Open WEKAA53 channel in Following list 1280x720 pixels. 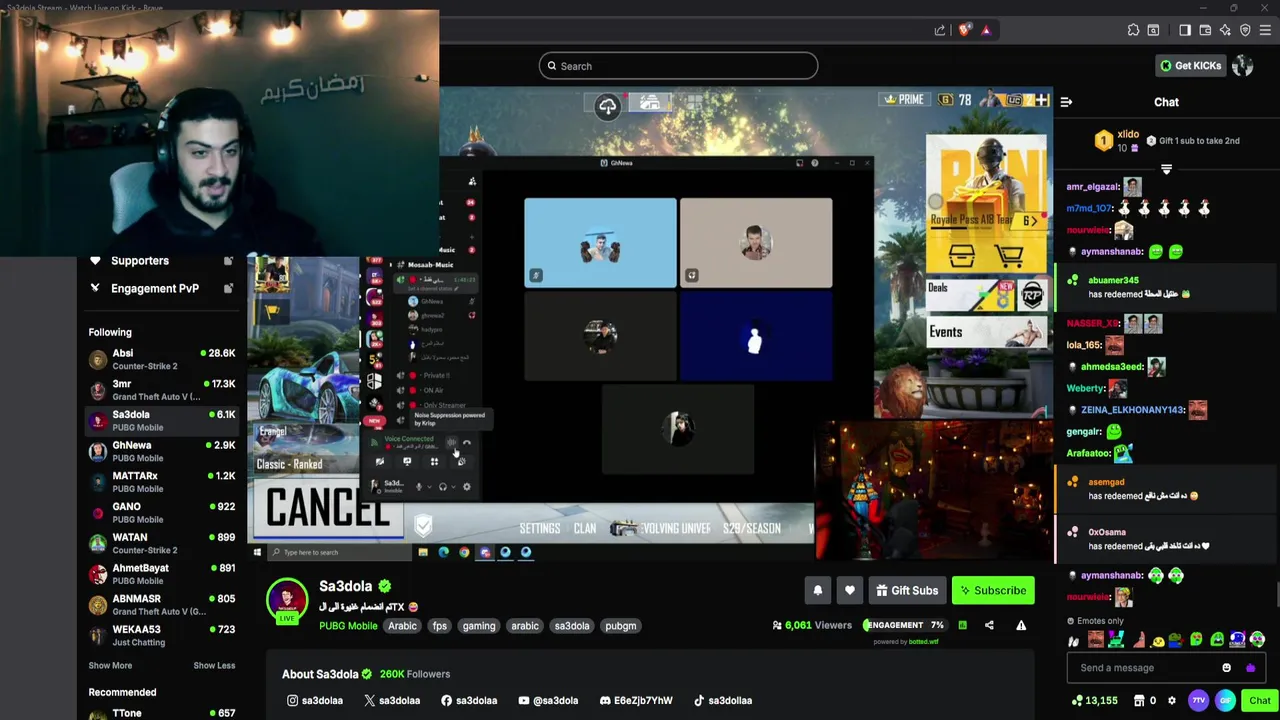click(160, 635)
